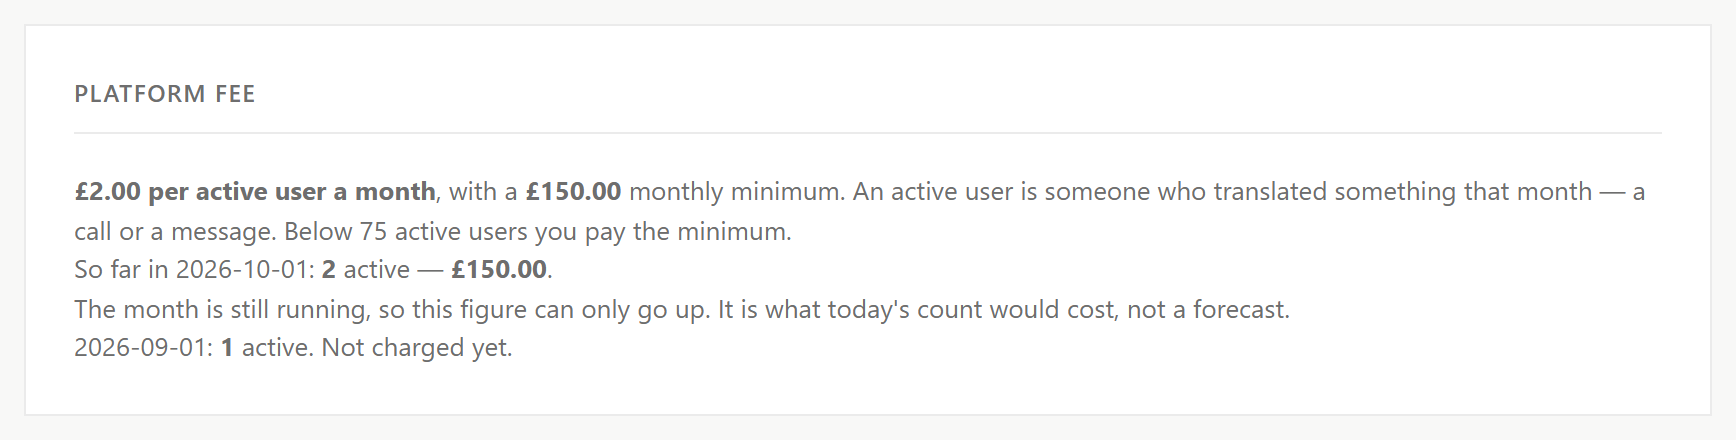Click the 'So far in 2026-10-01' line
The image size is (1736, 440).
click(313, 270)
